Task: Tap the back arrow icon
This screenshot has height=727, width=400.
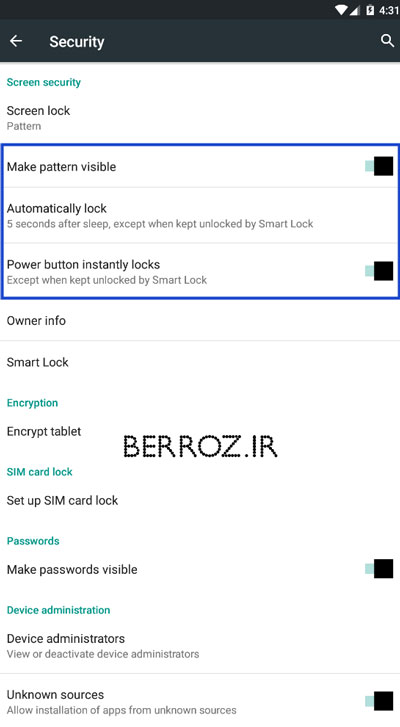Action: (16, 41)
